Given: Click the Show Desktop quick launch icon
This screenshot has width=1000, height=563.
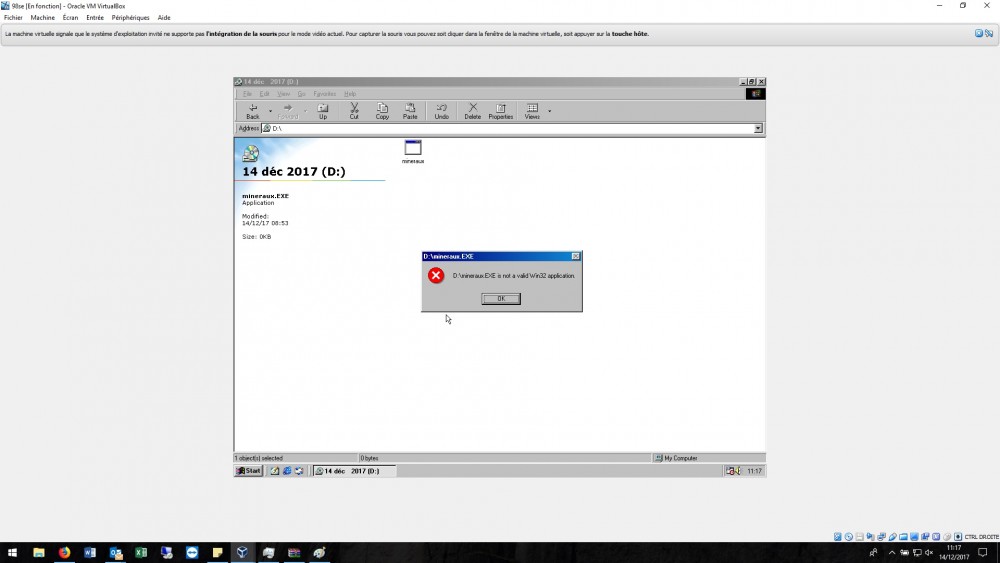Looking at the screenshot, I should [x=275, y=471].
